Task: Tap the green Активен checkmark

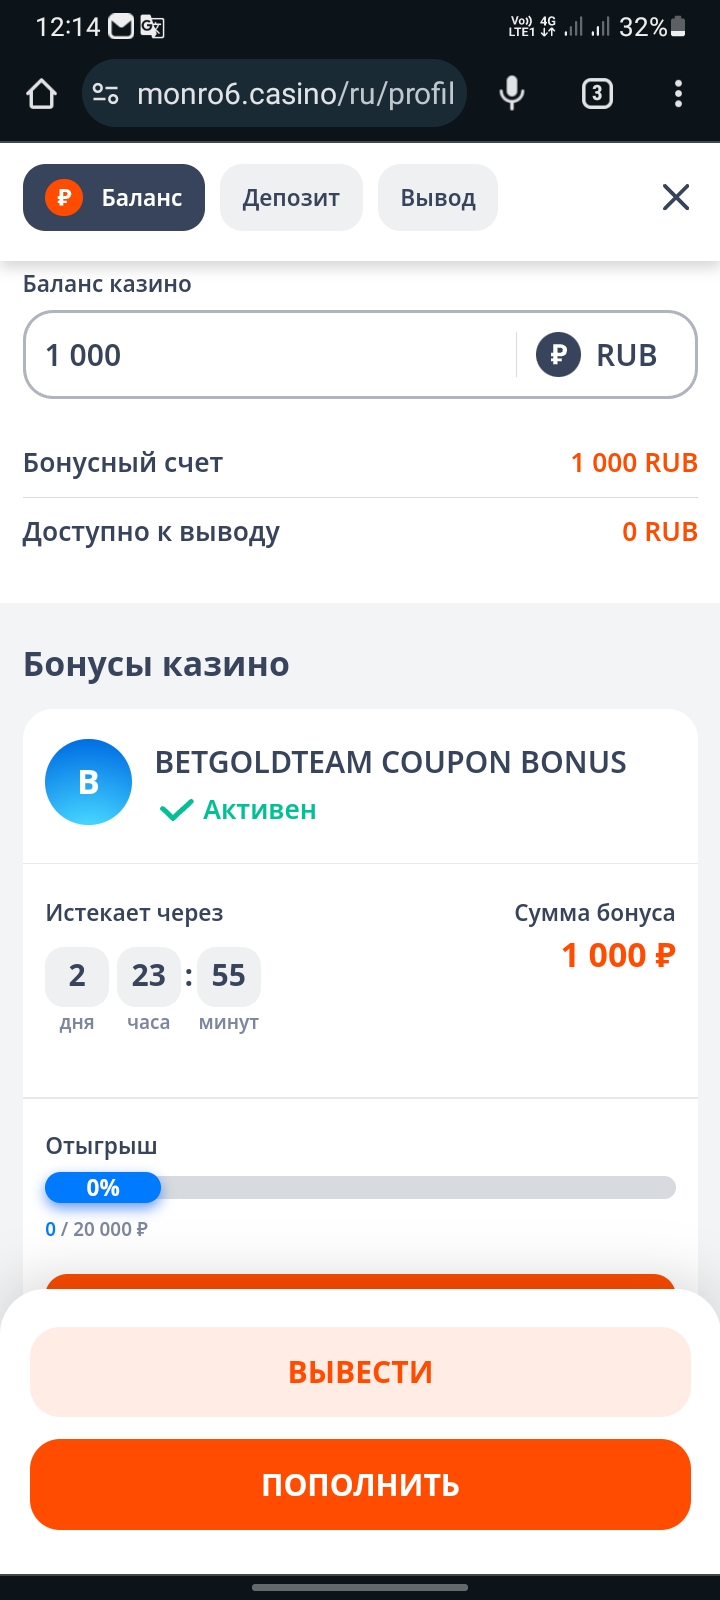Action: click(176, 810)
